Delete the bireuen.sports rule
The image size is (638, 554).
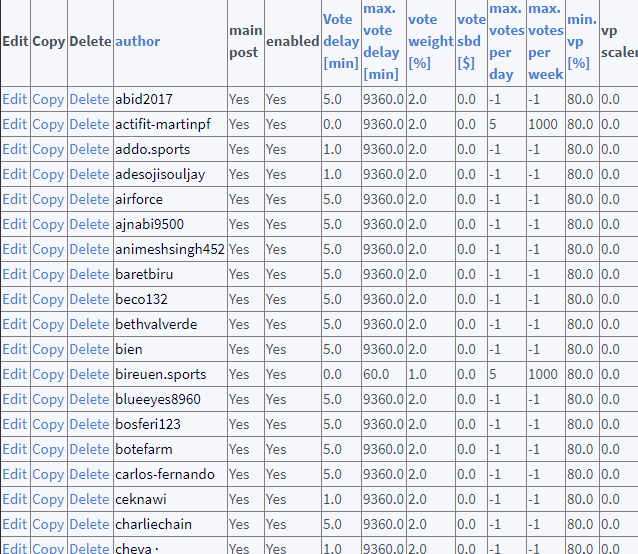click(x=90, y=374)
